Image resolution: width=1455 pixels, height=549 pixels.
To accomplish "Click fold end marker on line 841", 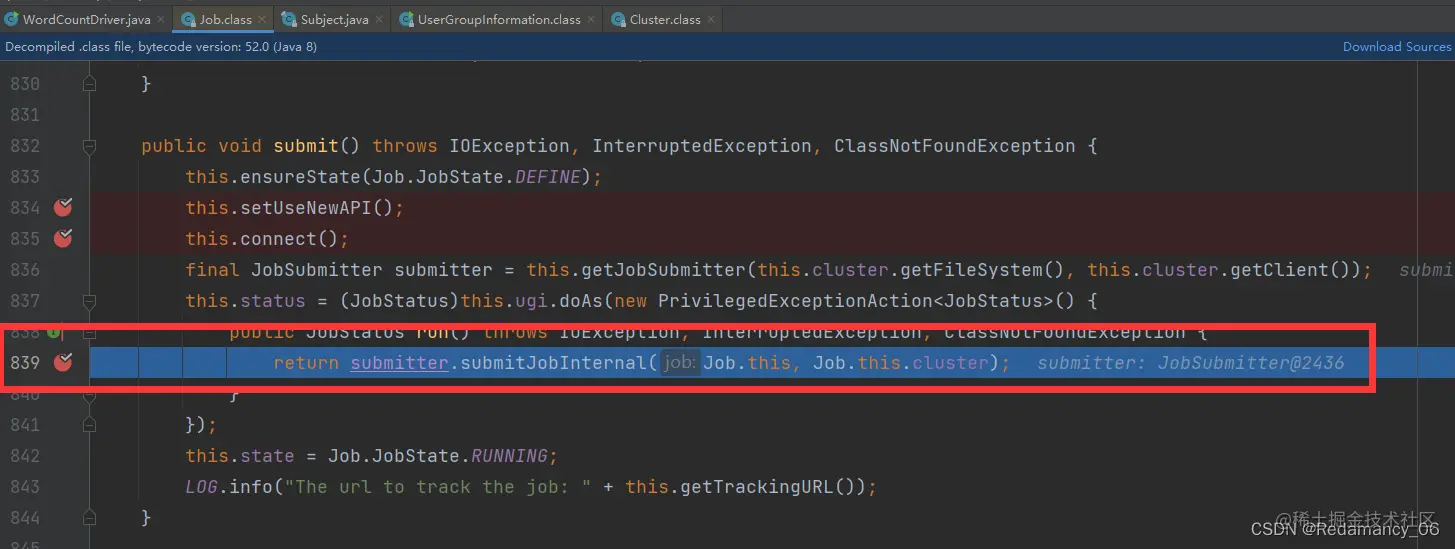I will 89,425.
